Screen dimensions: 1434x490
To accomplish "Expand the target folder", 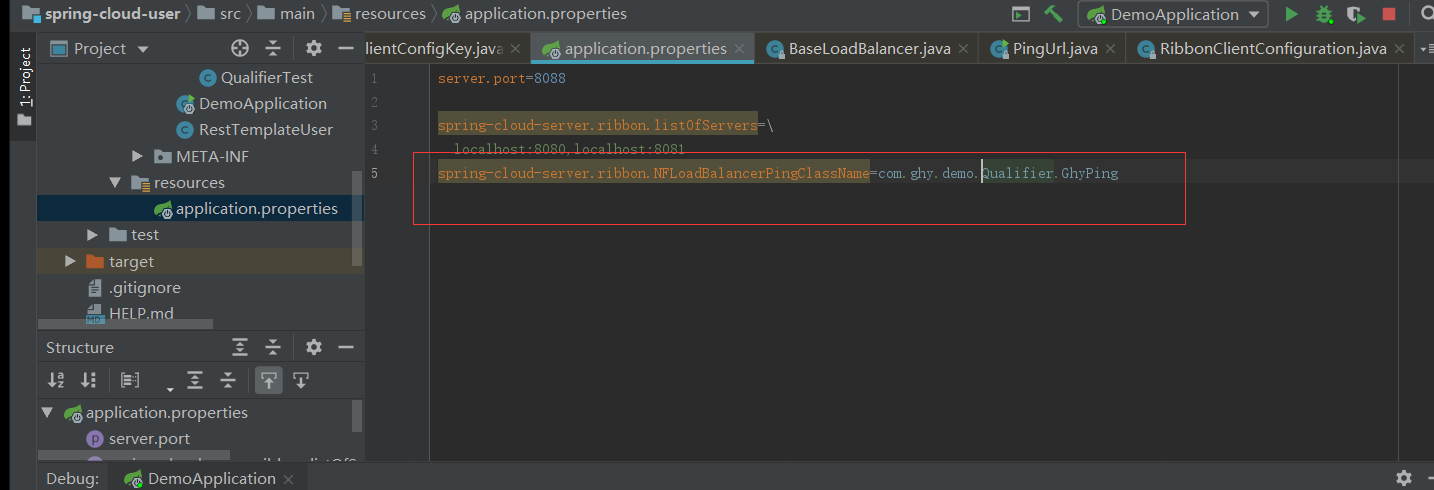I will 70,261.
